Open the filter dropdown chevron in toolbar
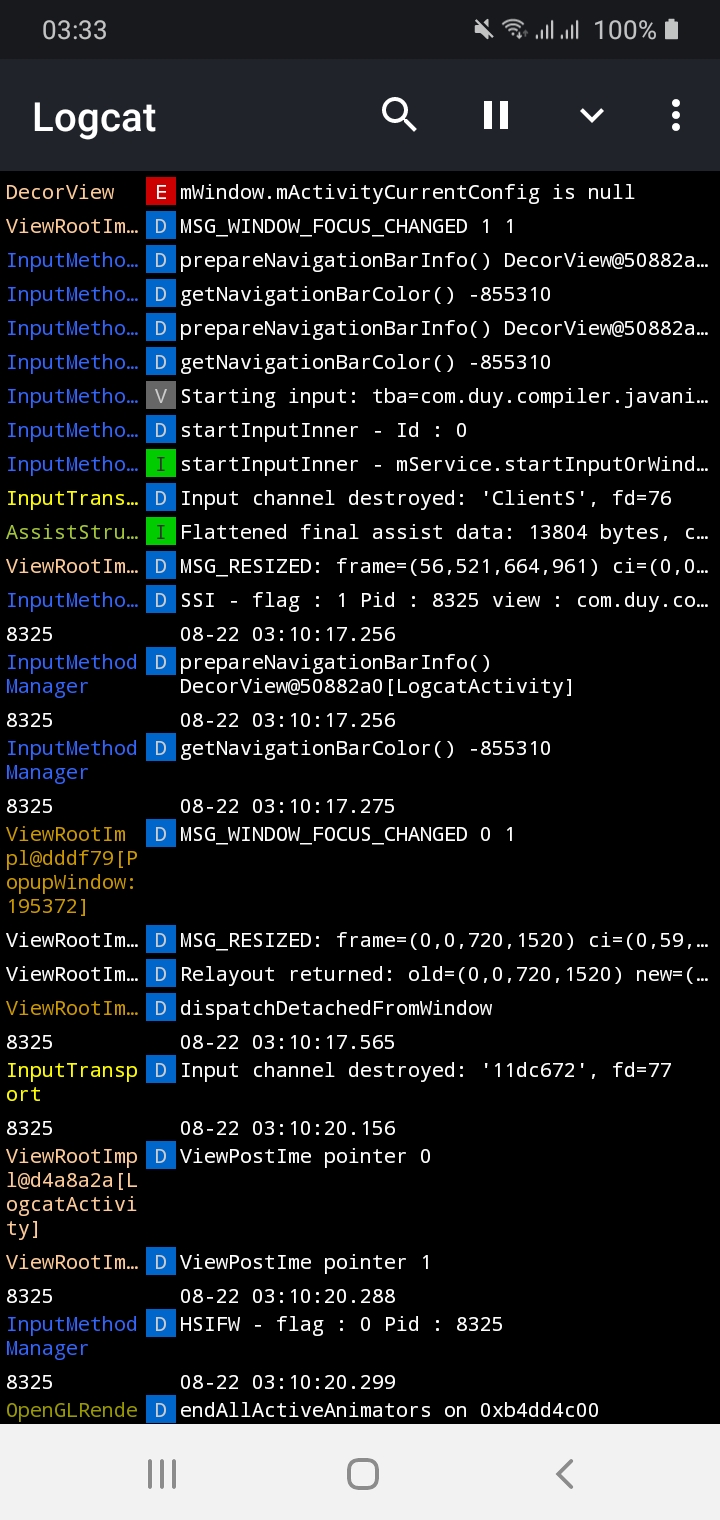 pos(591,115)
